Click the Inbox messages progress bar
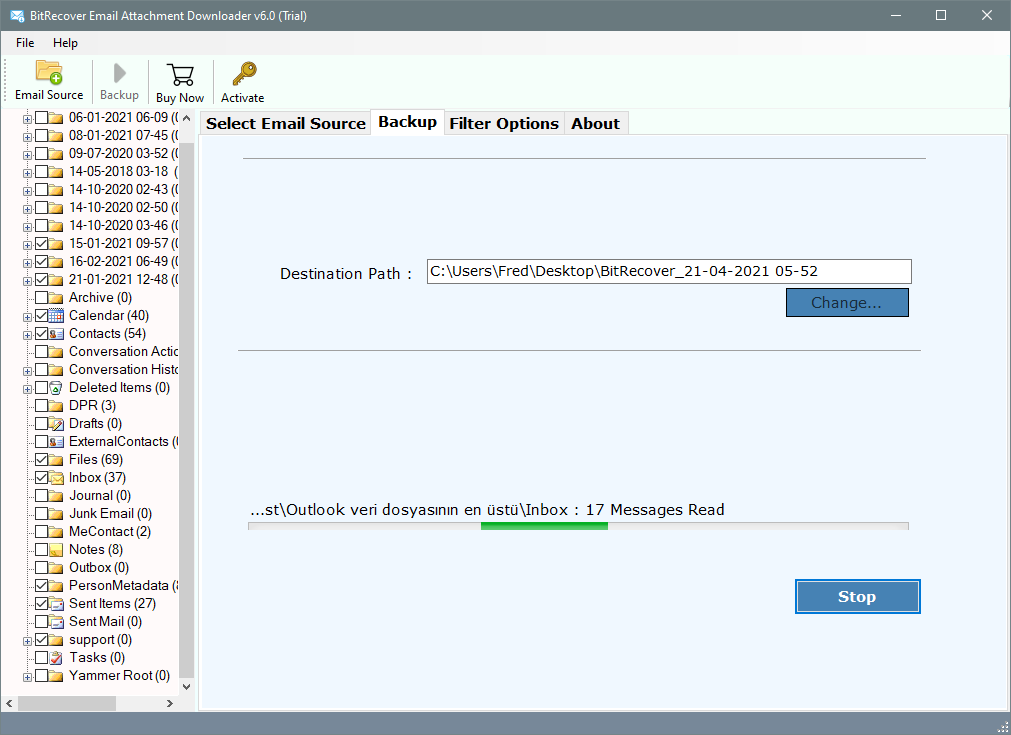The width and height of the screenshot is (1011, 735). coord(578,526)
